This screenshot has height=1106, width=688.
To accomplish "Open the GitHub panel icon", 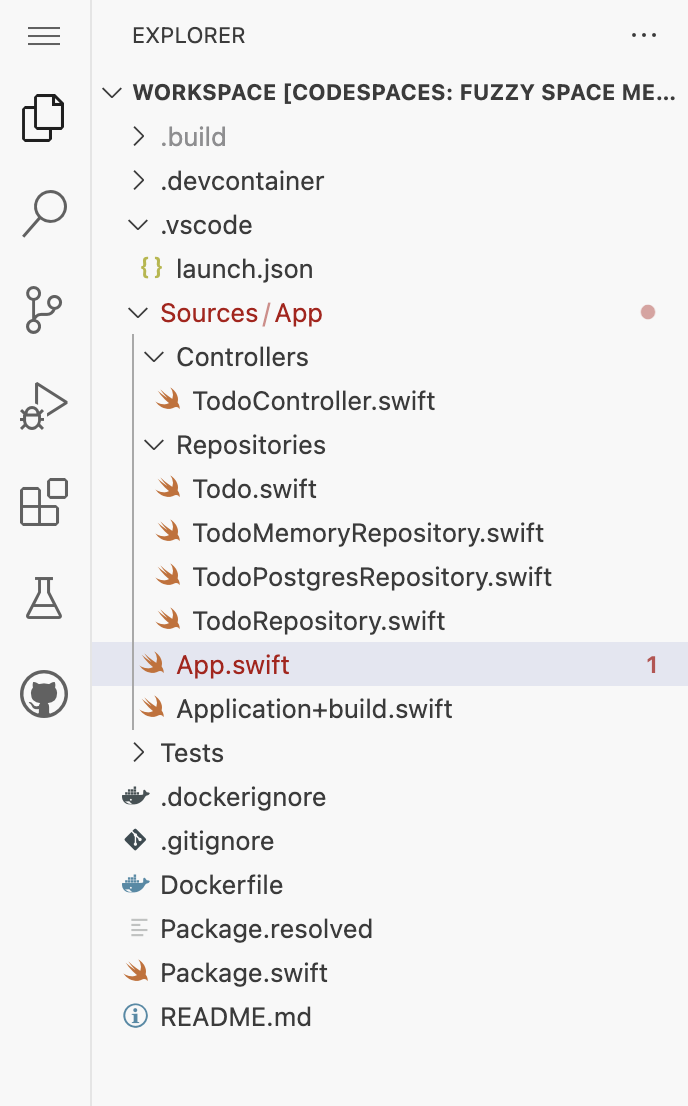I will (x=44, y=693).
